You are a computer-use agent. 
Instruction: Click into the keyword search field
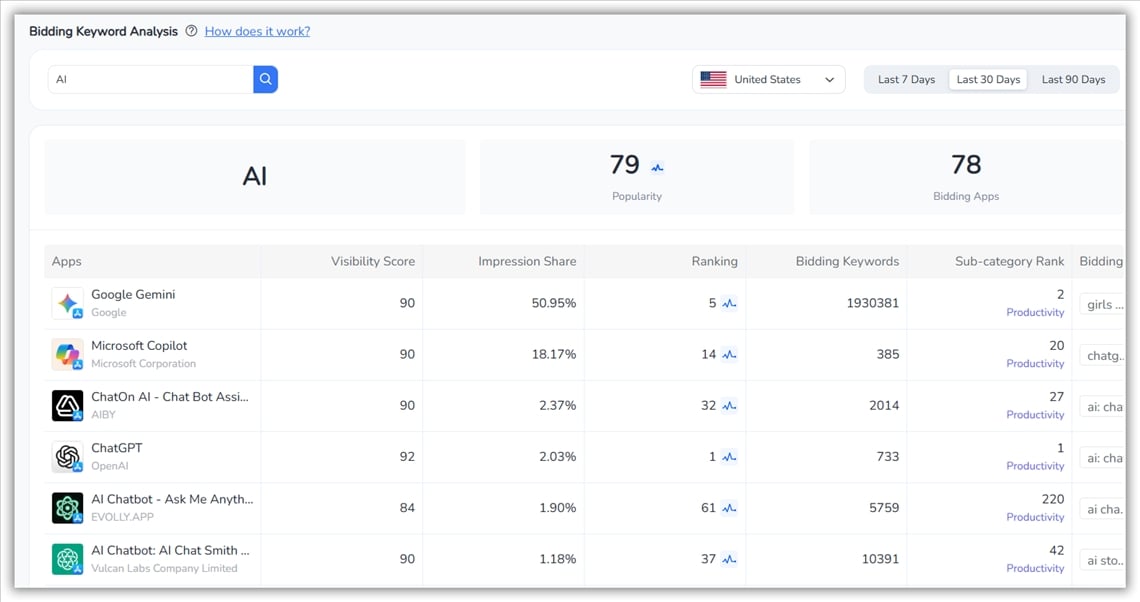pos(150,79)
